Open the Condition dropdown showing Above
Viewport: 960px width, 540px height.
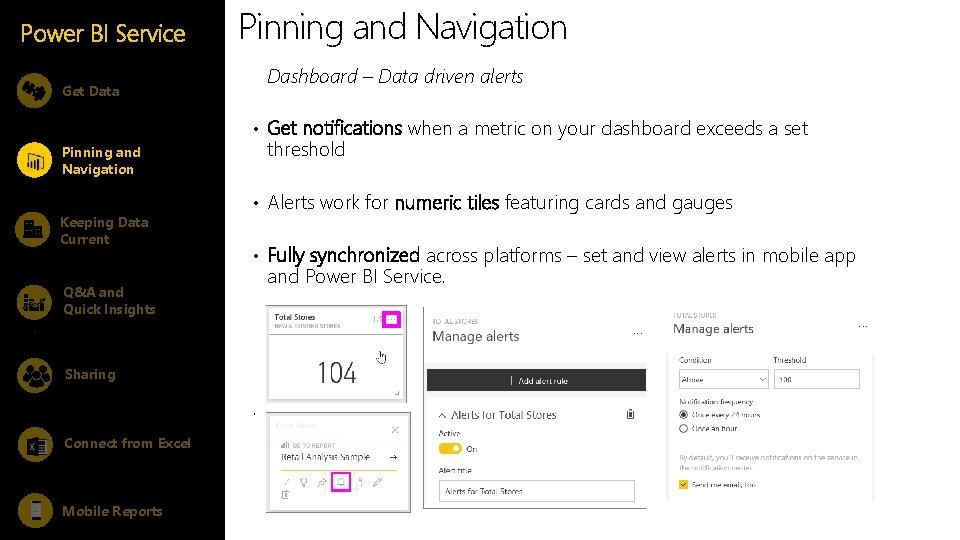(723, 380)
